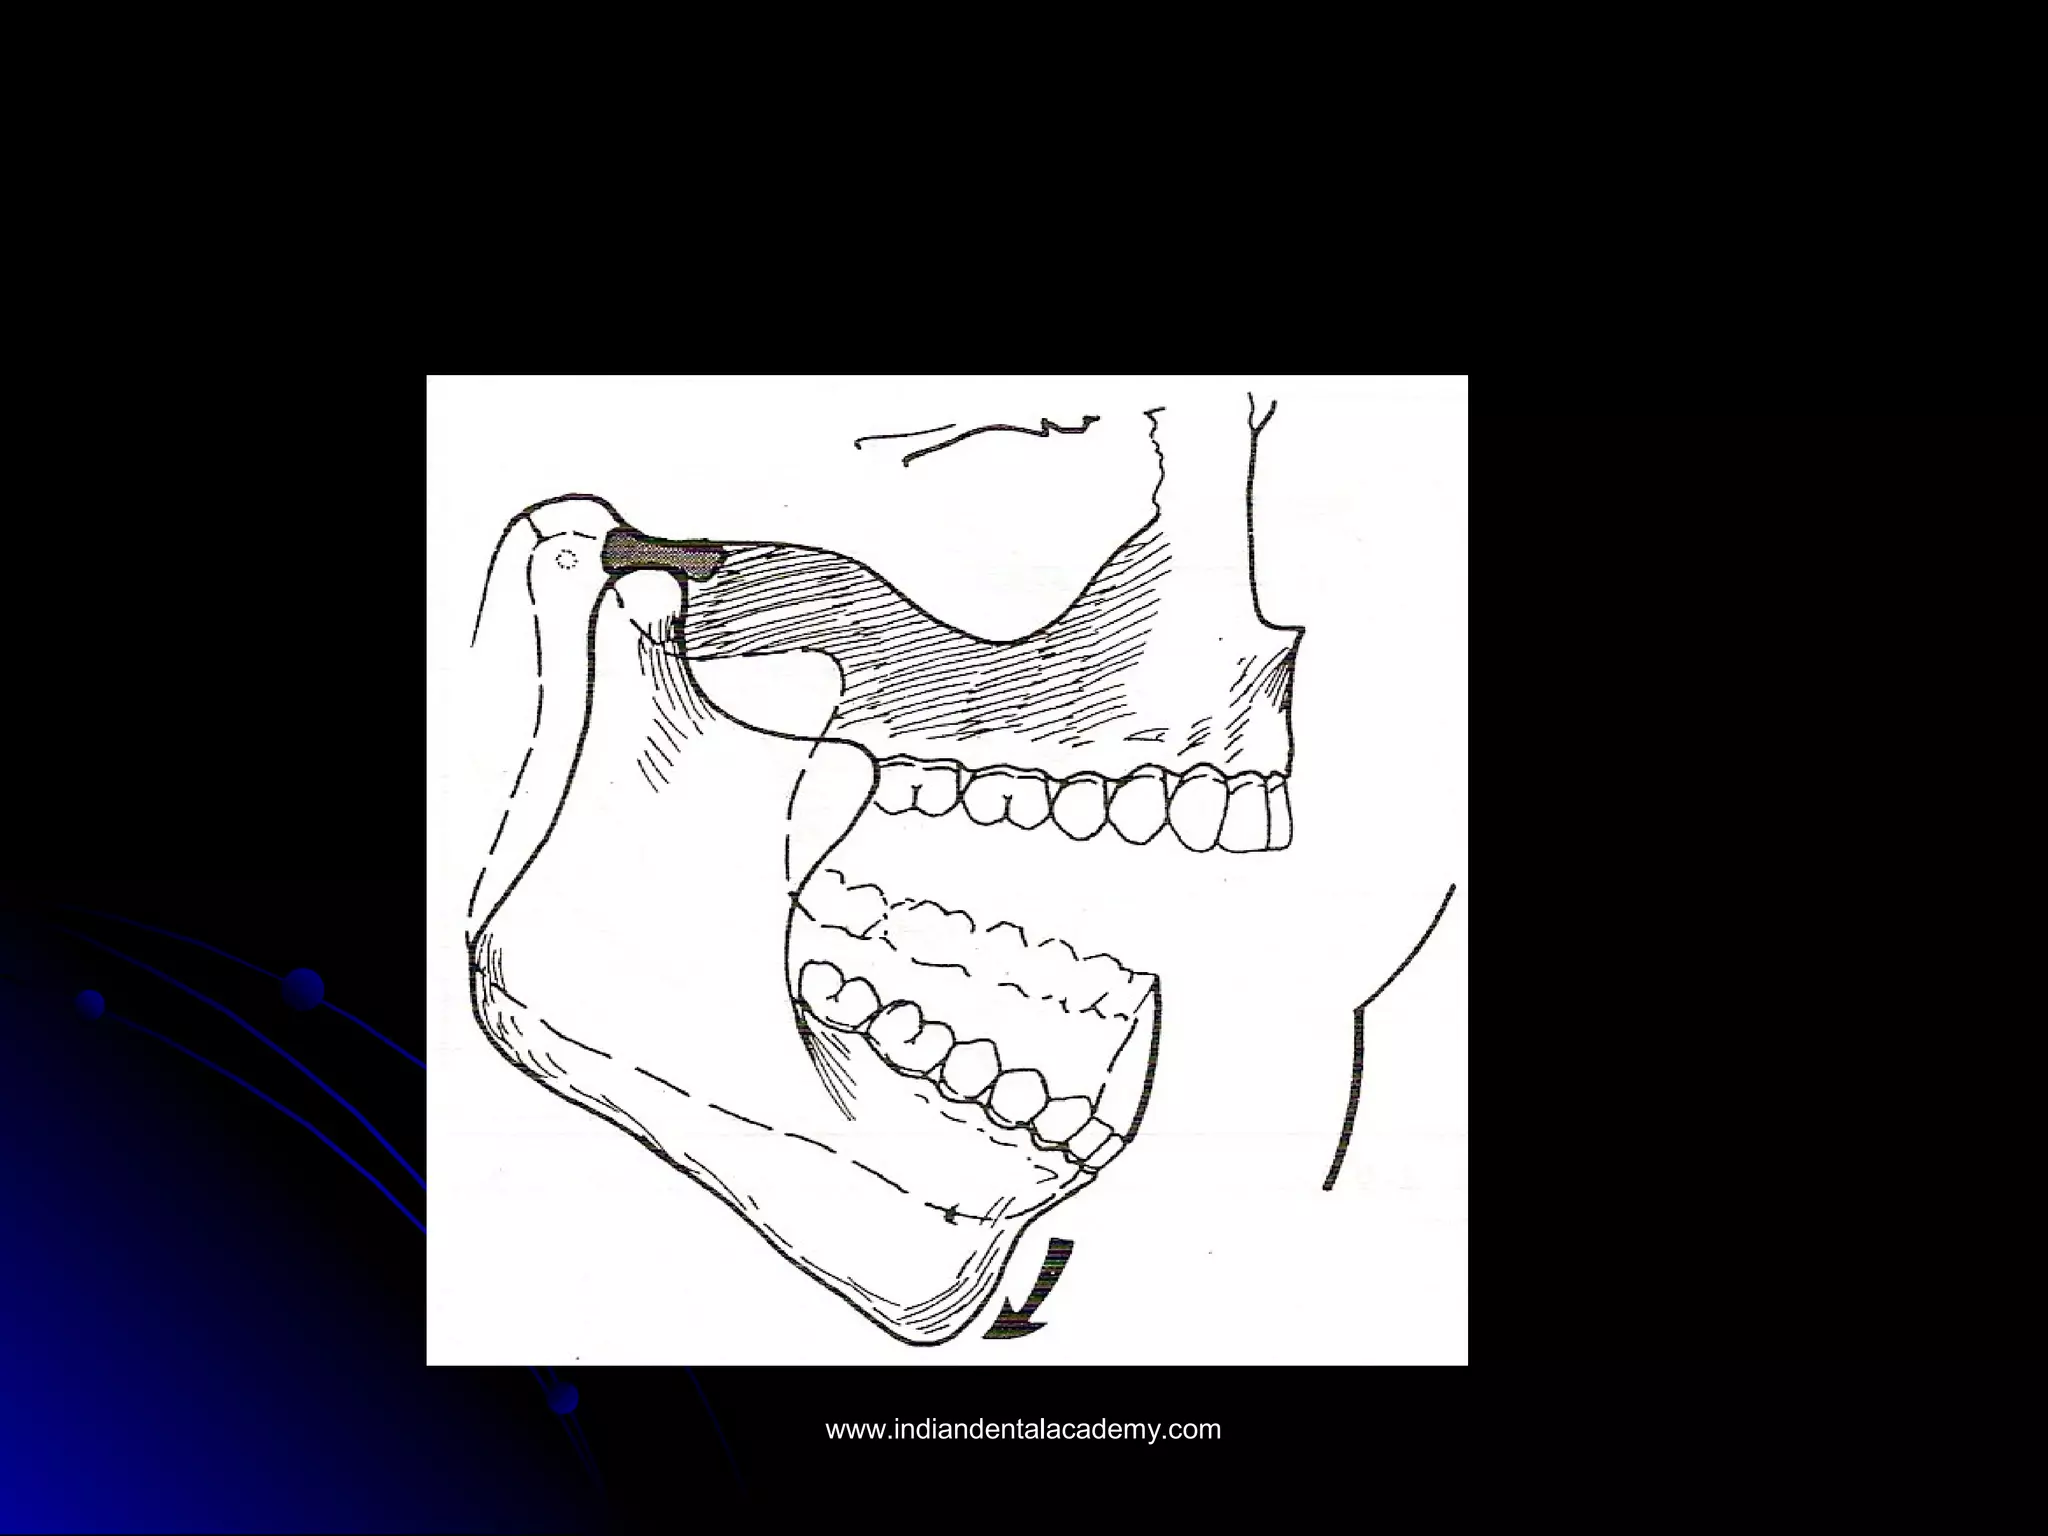Click the blue dot below the diagram
This screenshot has height=1536, width=2048.
(x=564, y=1398)
